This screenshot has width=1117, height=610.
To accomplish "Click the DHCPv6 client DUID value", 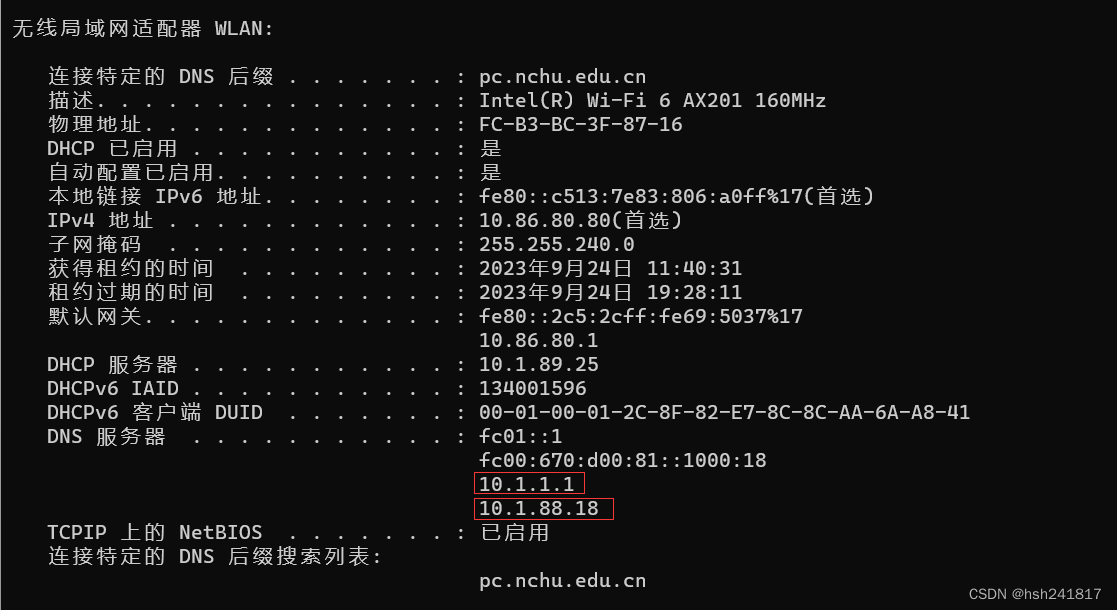I will tap(724, 413).
